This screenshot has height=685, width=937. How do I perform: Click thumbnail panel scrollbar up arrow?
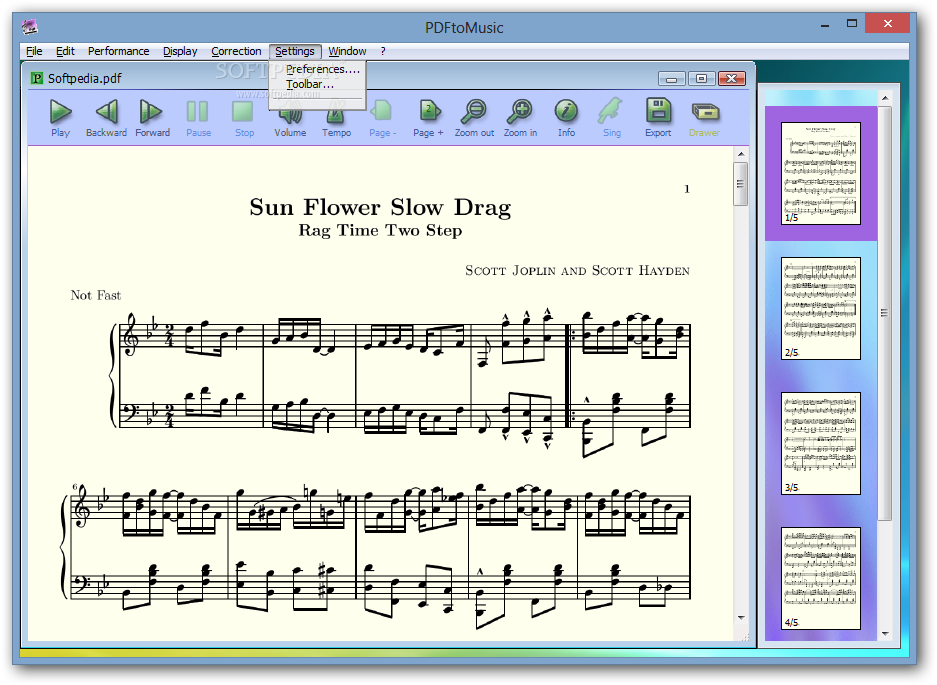point(886,97)
